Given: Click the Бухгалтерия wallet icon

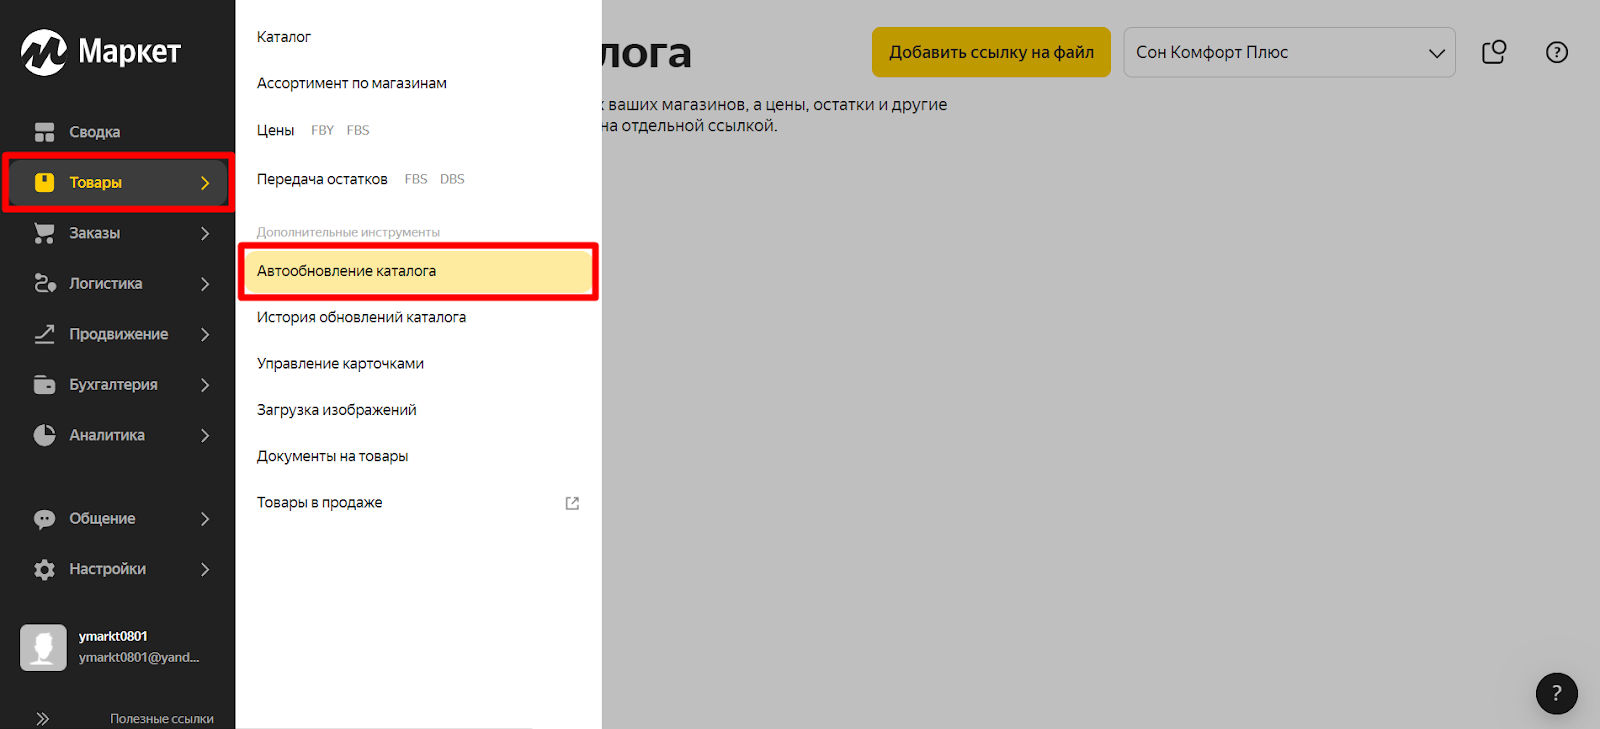Looking at the screenshot, I should (44, 385).
